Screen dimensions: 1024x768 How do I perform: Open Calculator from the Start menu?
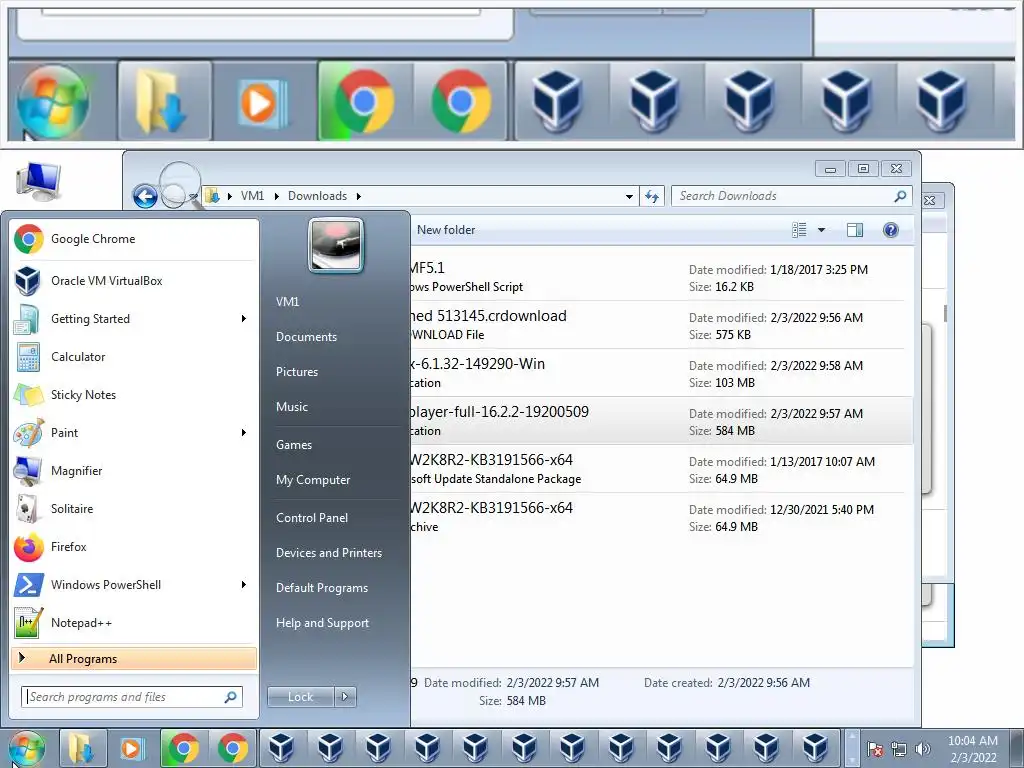[x=134, y=357]
